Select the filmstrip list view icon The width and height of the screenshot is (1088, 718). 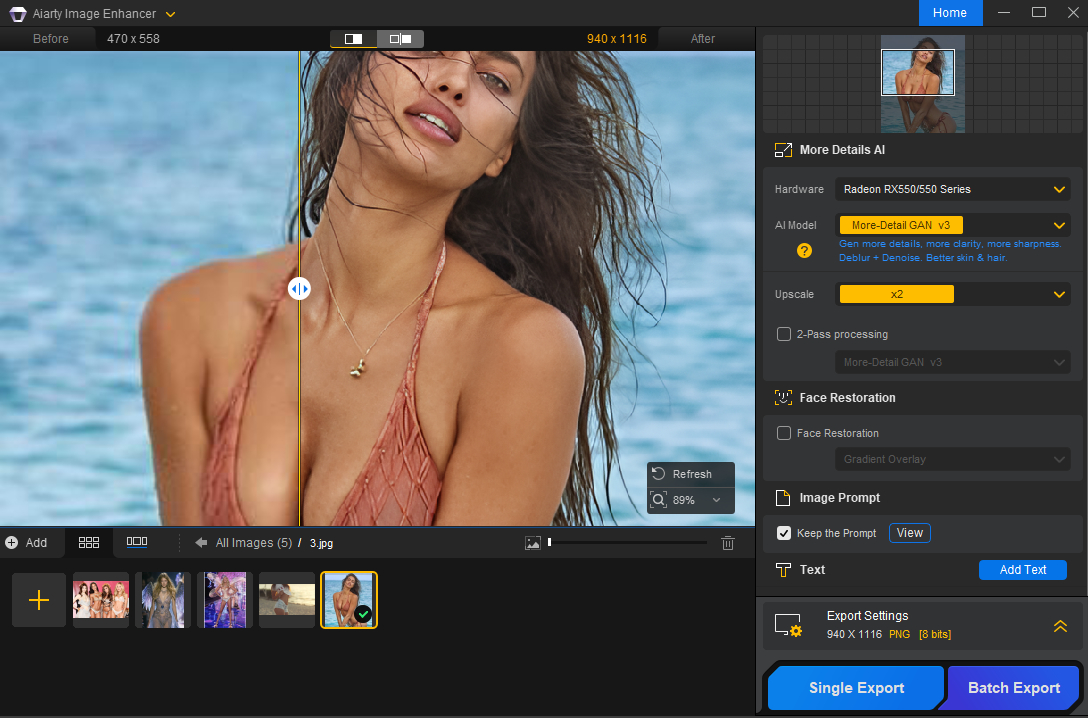pyautogui.click(x=137, y=542)
